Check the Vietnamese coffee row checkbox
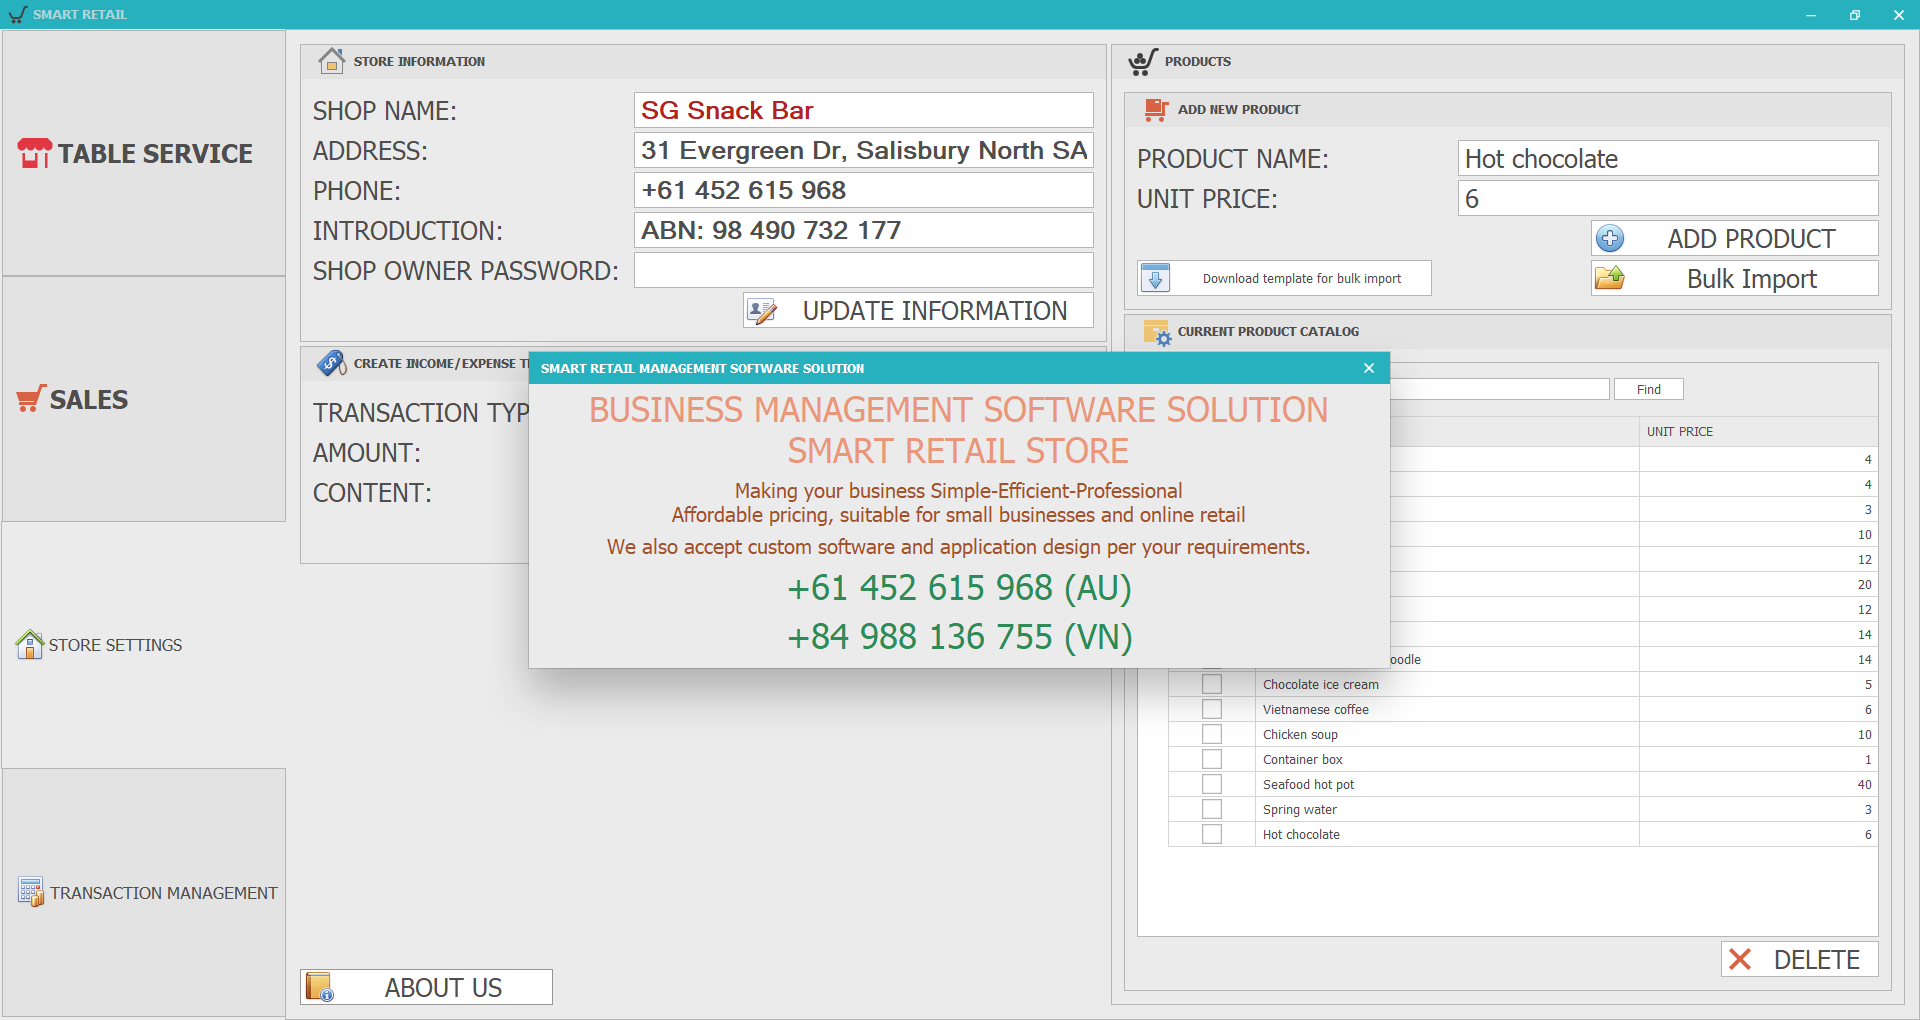Image resolution: width=1920 pixels, height=1020 pixels. coord(1212,710)
